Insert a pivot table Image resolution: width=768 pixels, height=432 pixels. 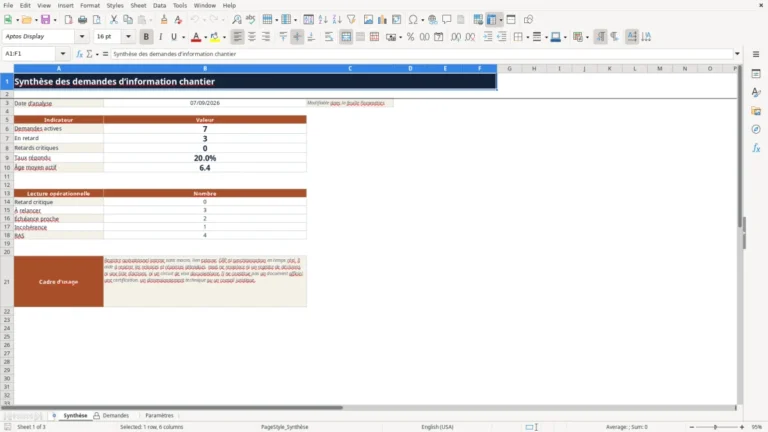click(x=397, y=20)
